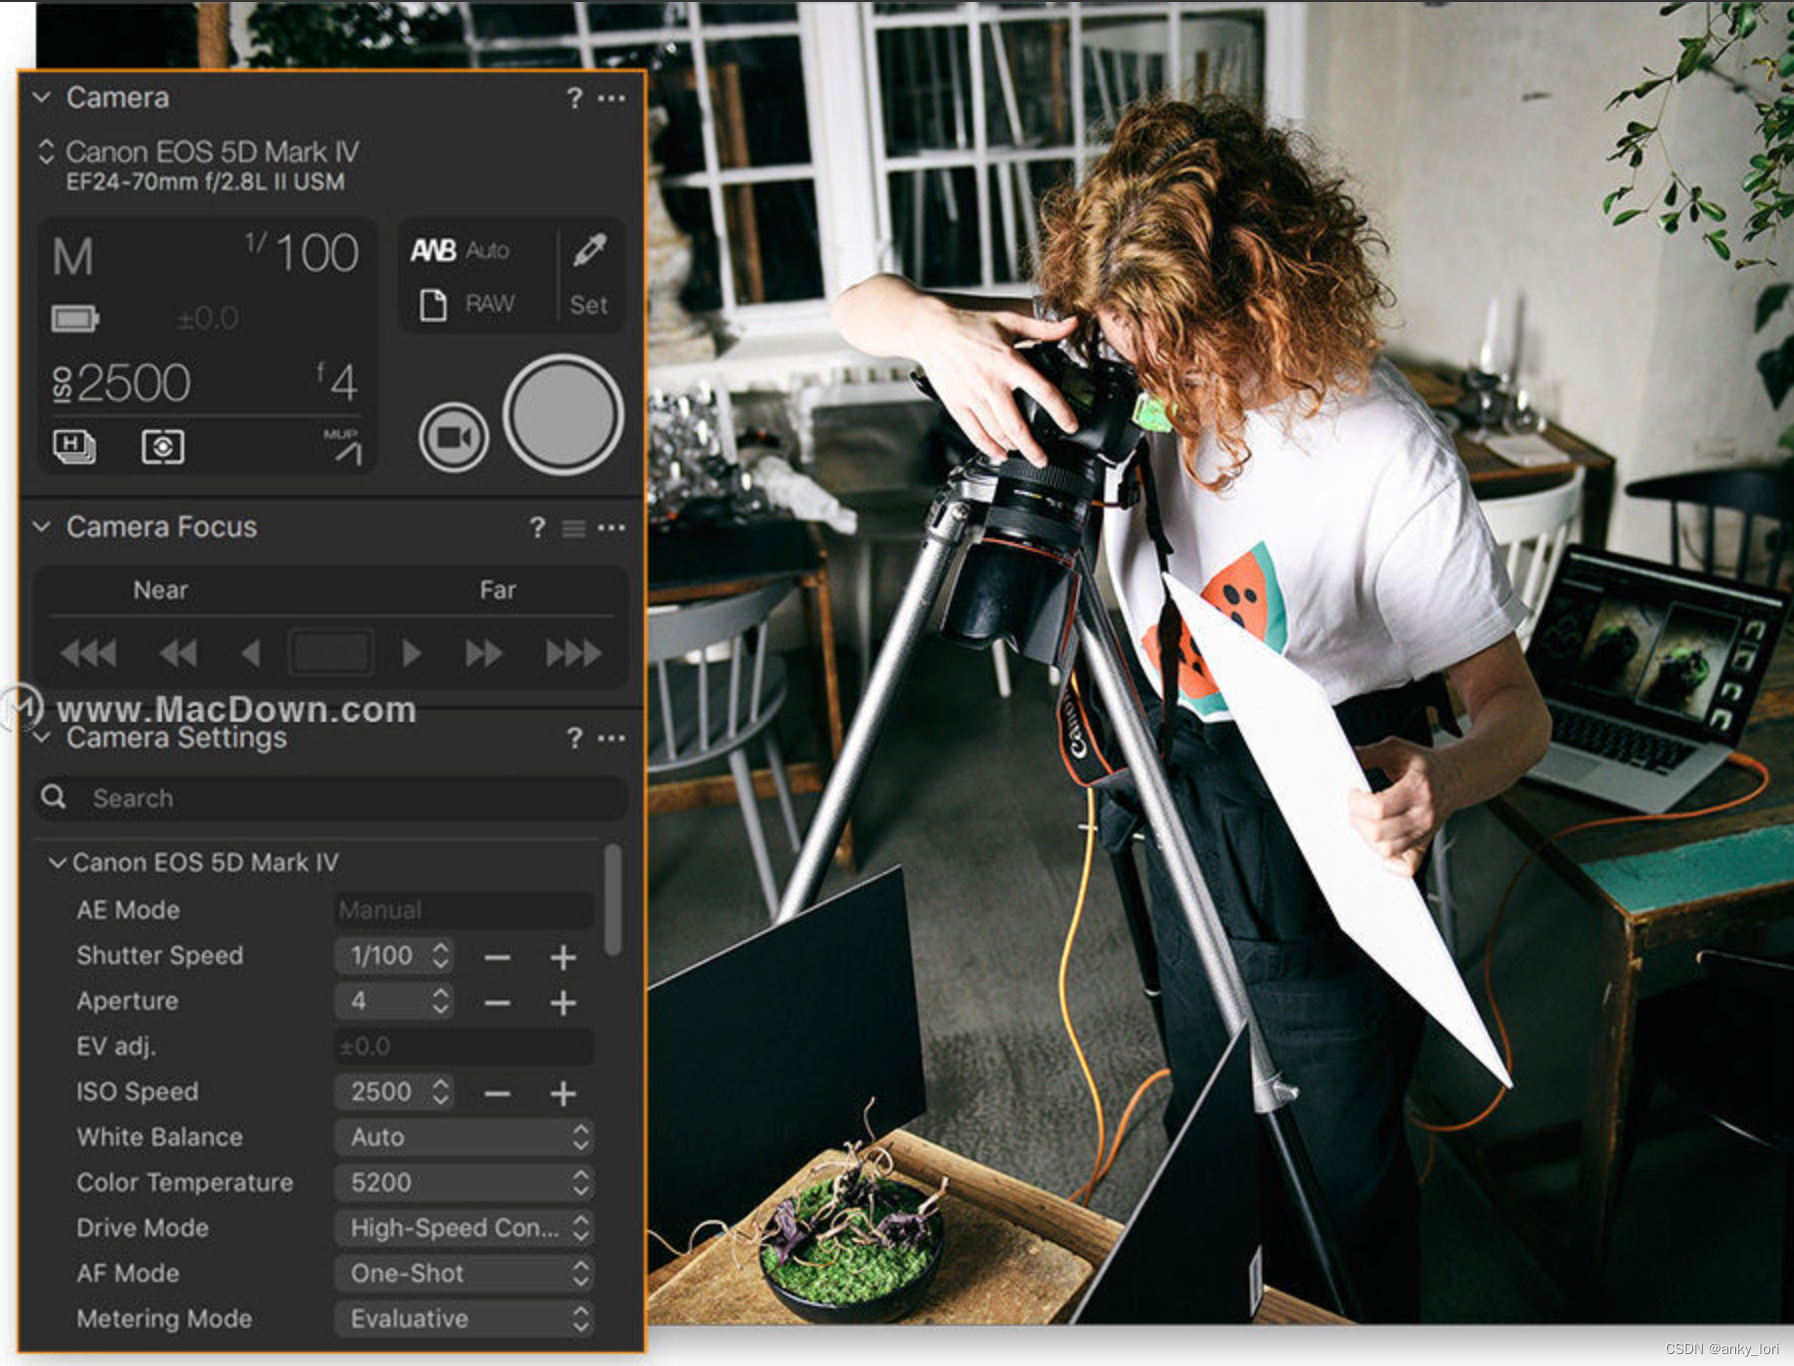1794x1366 pixels.
Task: Click the EF24-70mm f/2.8L II USM lens label
Action: click(205, 182)
